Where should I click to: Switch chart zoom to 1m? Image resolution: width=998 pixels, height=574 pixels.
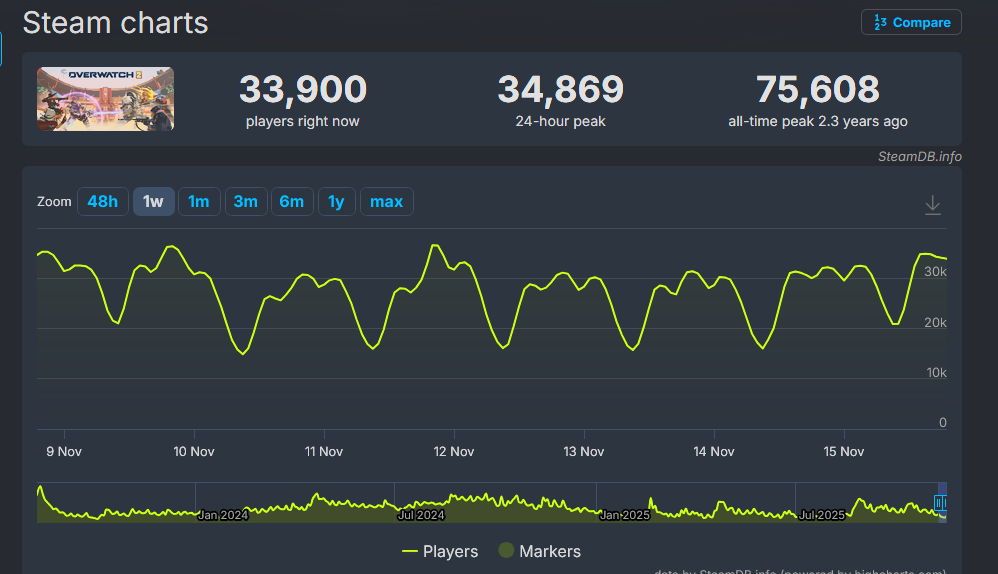point(199,202)
